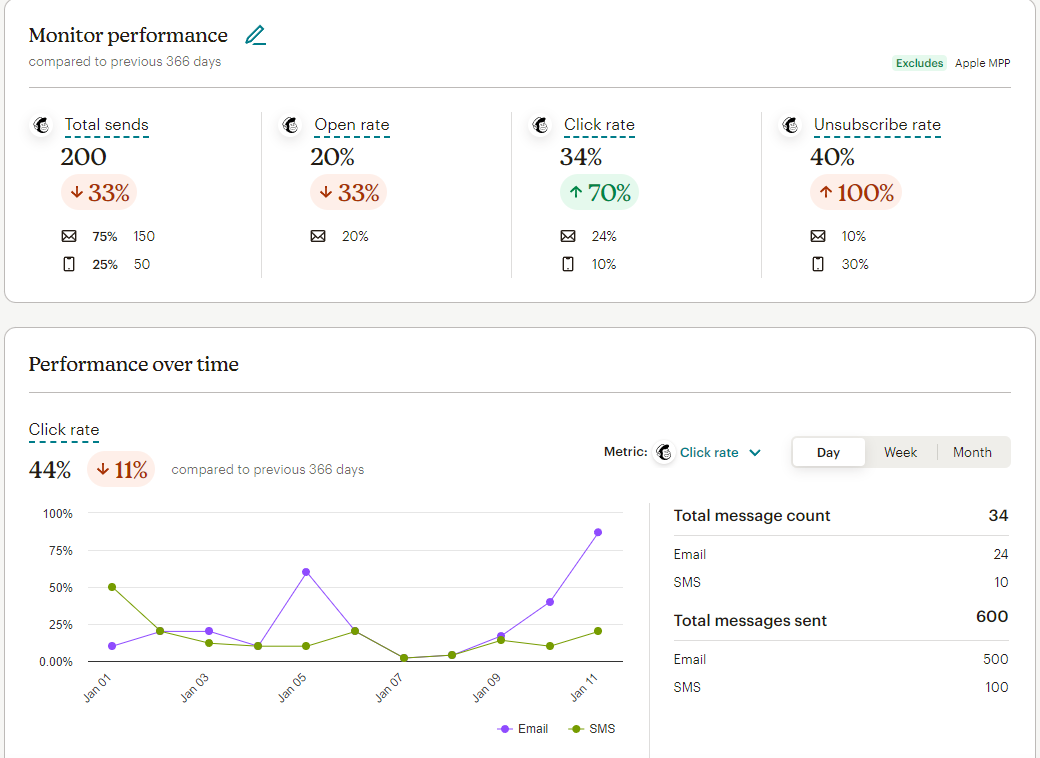
Task: Click the Mailchimp icon next to Open rate
Action: click(291, 126)
